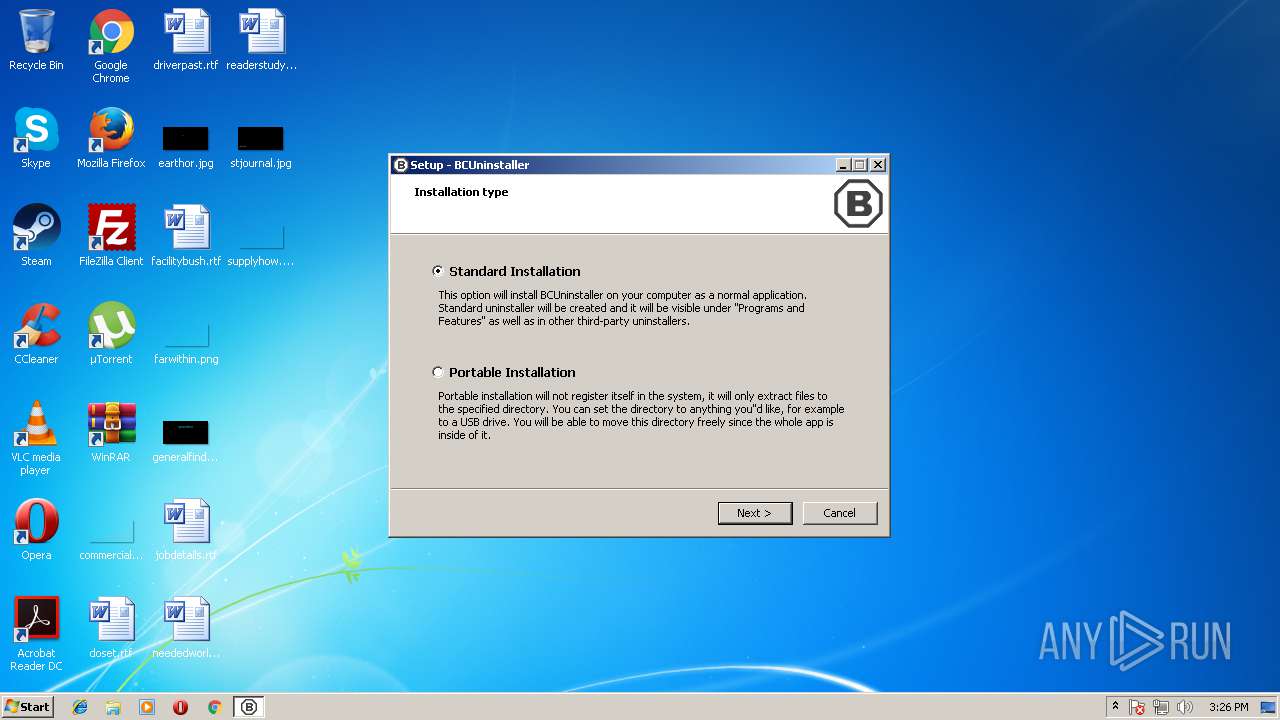The width and height of the screenshot is (1280, 720).
Task: Select FileZilla Client desktop shortcut
Action: coord(111,236)
